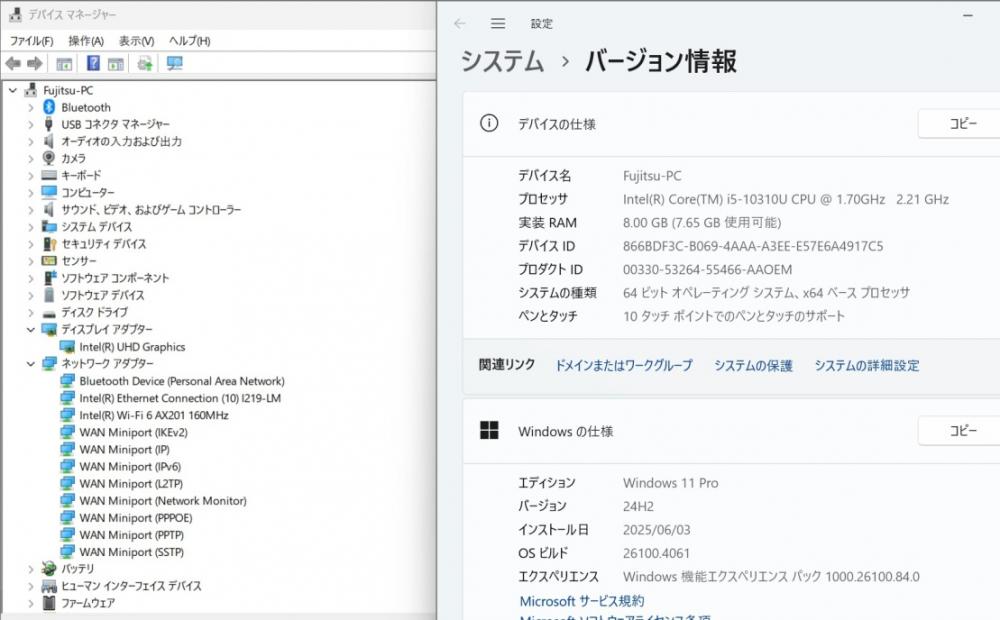Collapse the ネットワーク アダプター category

31,364
